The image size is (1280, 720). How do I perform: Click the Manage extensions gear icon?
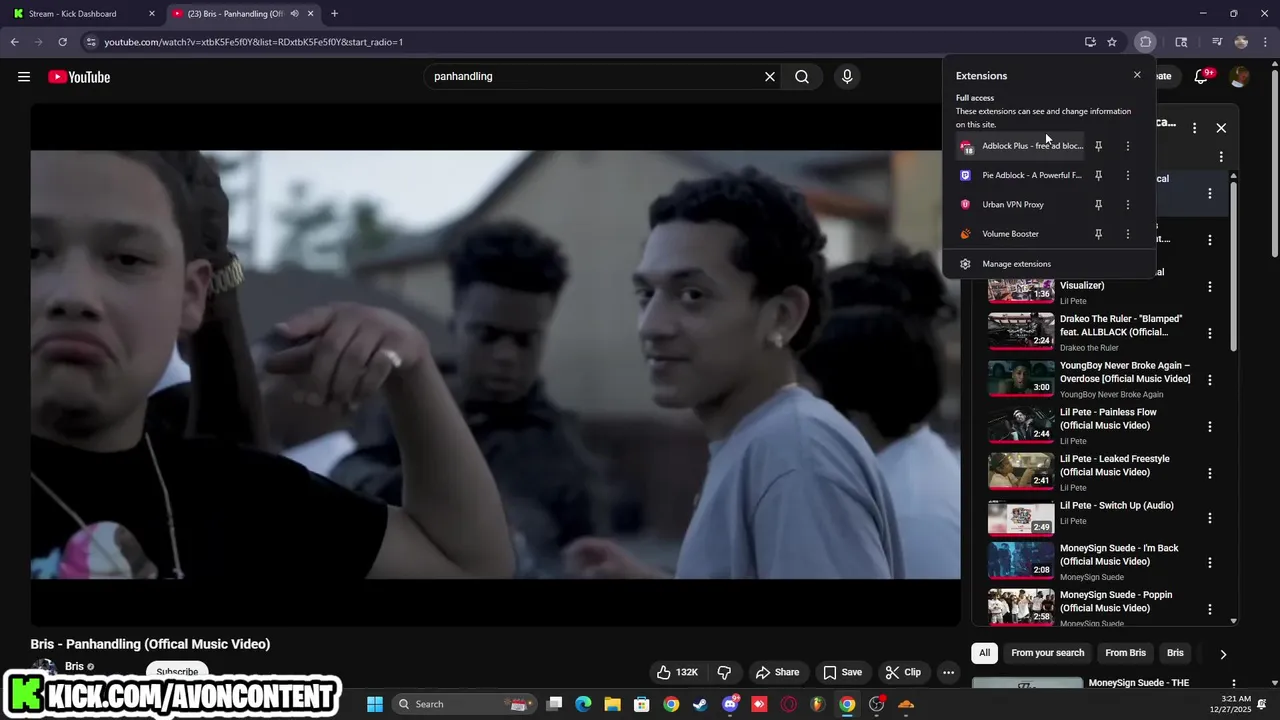[x=965, y=264]
